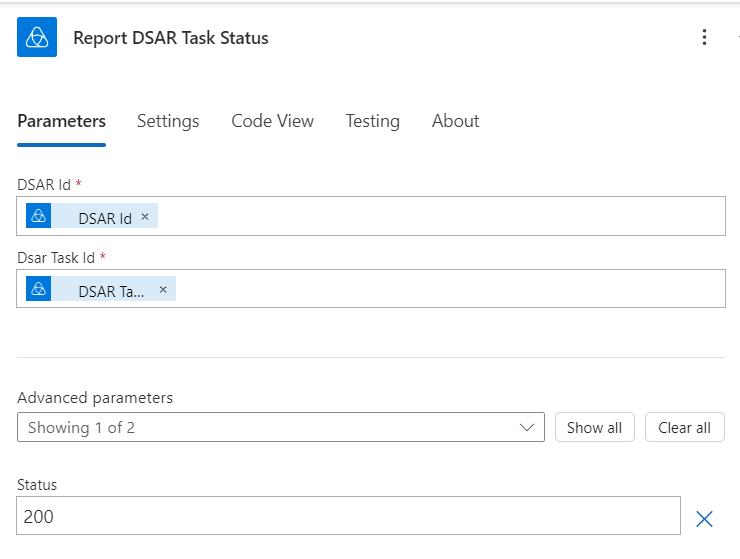The height and width of the screenshot is (559, 740).
Task: Expand the Advanced parameters dropdown chevron
Action: tap(527, 427)
